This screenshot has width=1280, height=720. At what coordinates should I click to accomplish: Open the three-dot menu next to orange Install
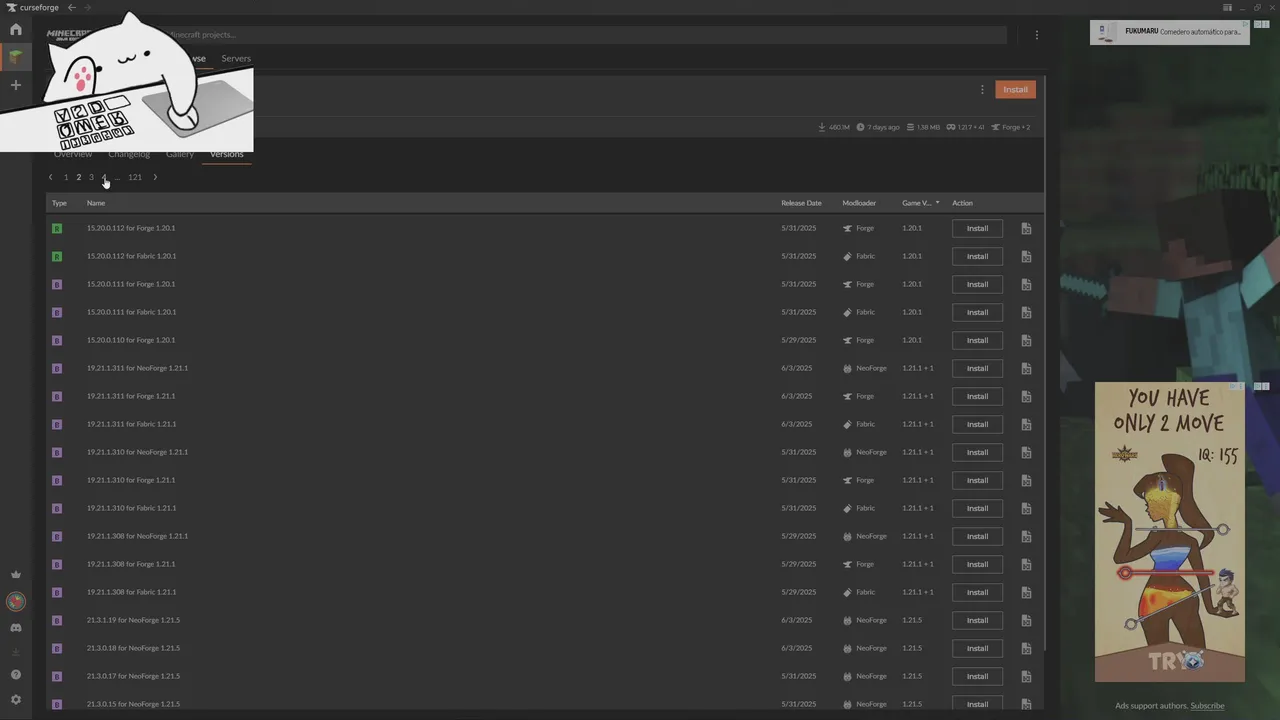981,89
